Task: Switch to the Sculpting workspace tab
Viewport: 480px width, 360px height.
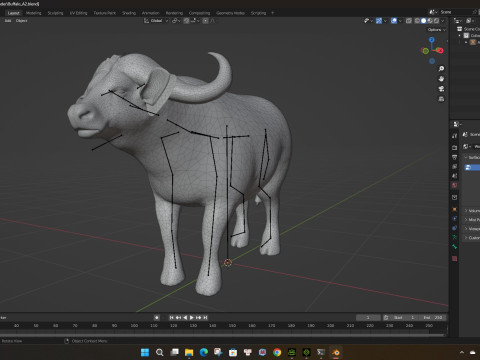Action: (55, 13)
